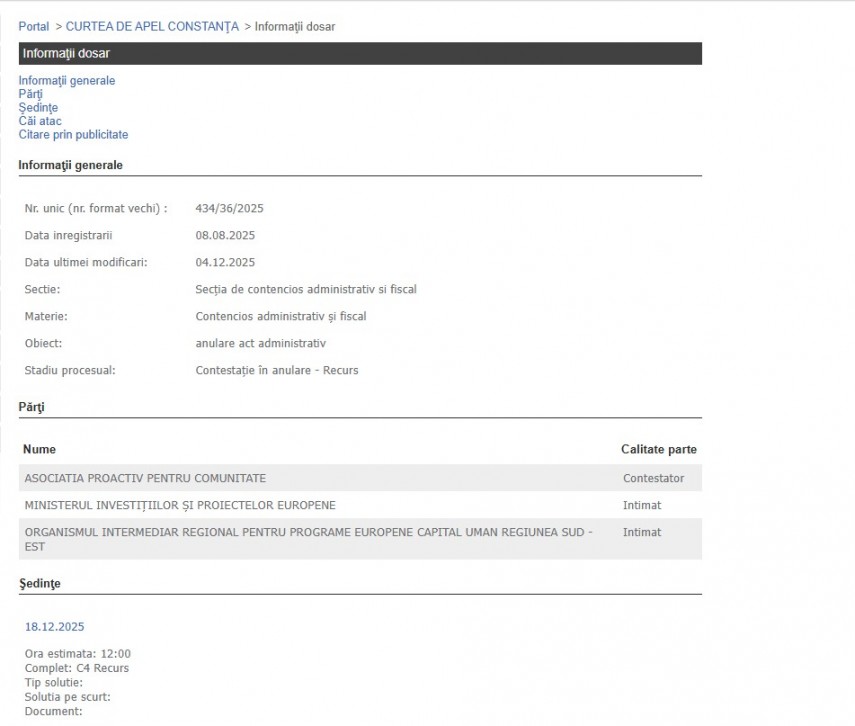Click the Secția de contencios administrativ value
This screenshot has height=726, width=855.
305,289
